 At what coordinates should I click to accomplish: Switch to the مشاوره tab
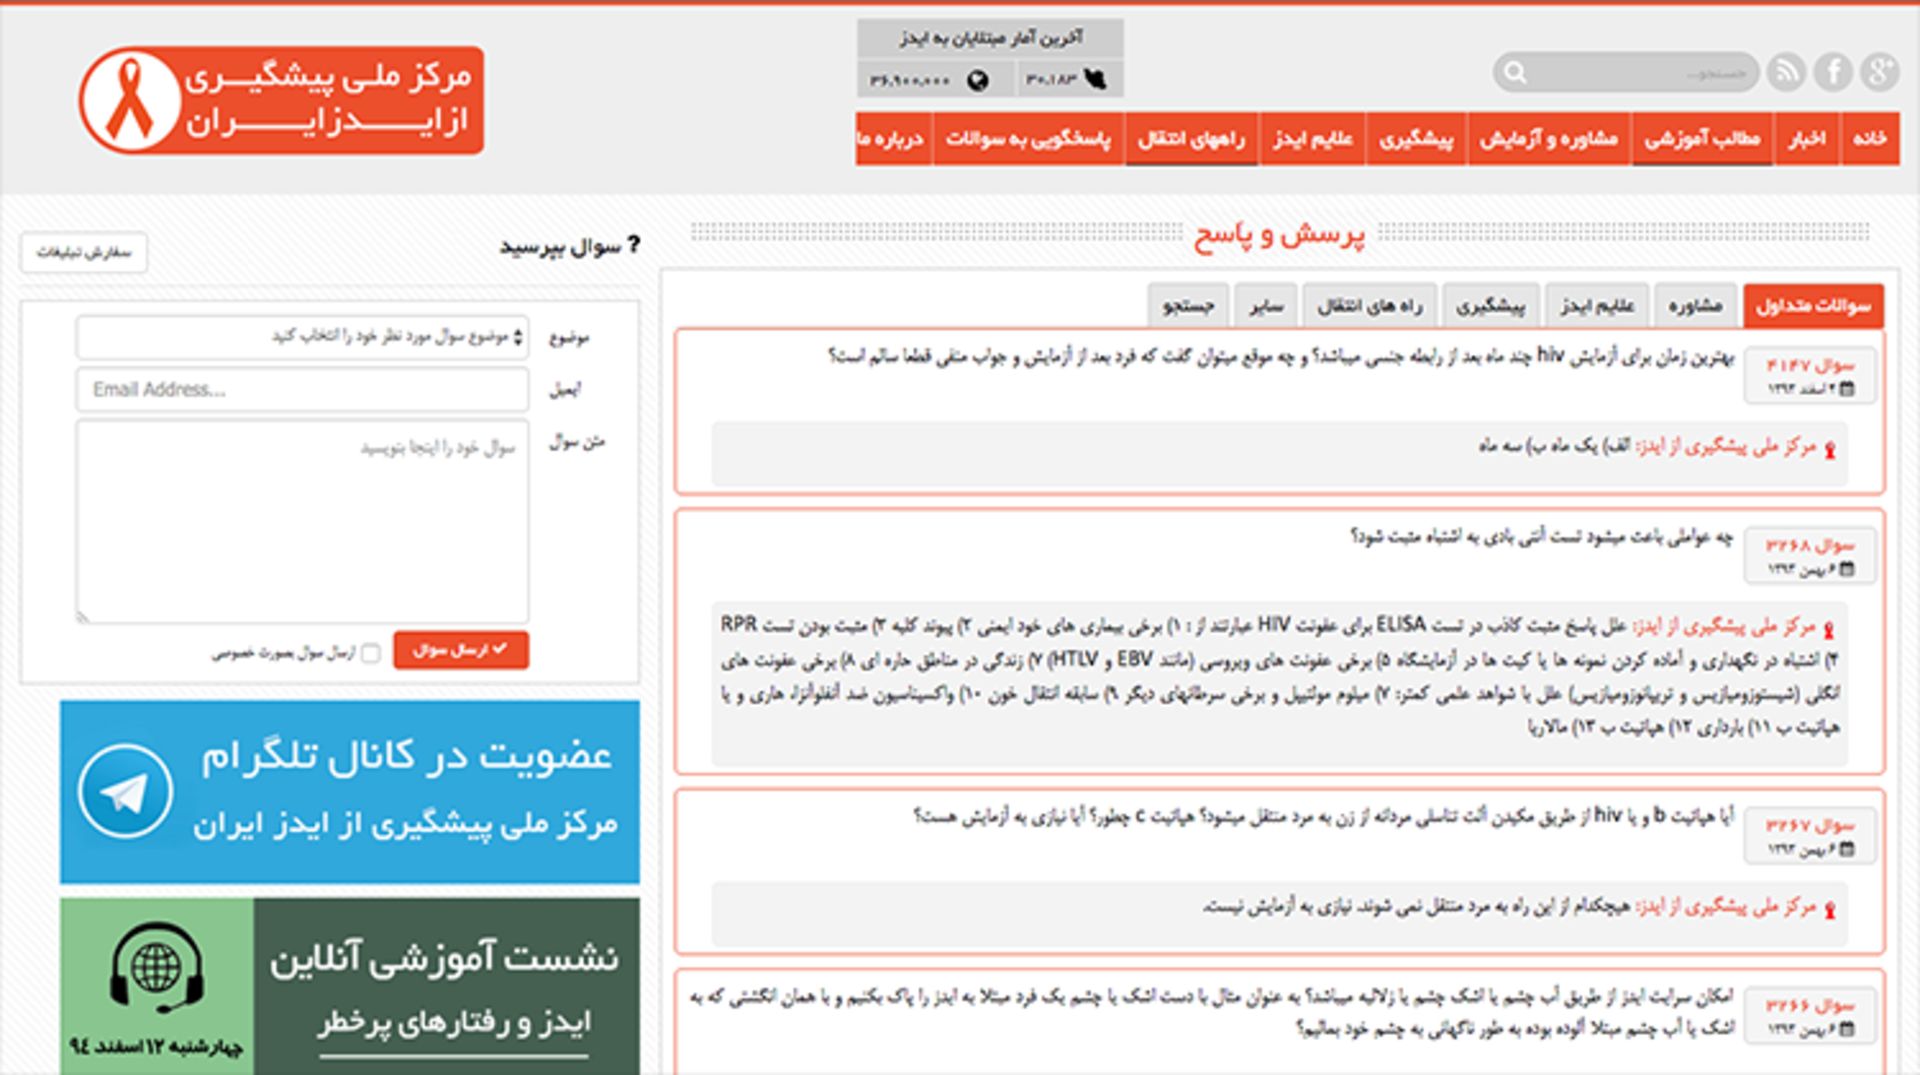pyautogui.click(x=1695, y=306)
